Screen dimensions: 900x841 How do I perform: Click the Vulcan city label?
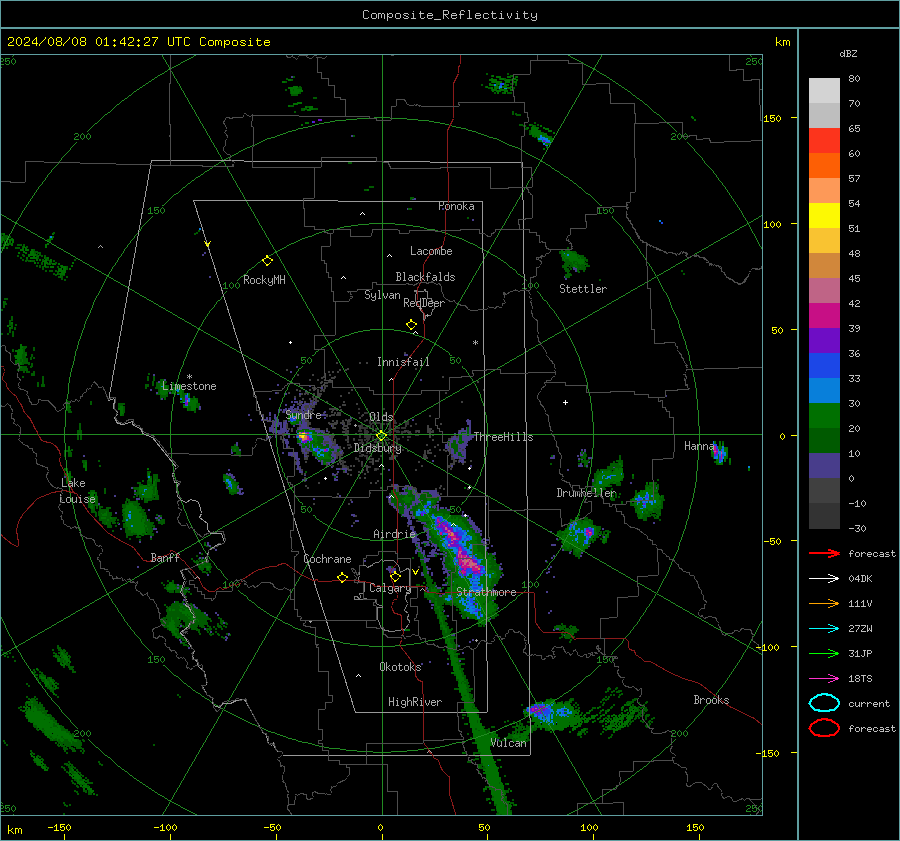coord(508,743)
